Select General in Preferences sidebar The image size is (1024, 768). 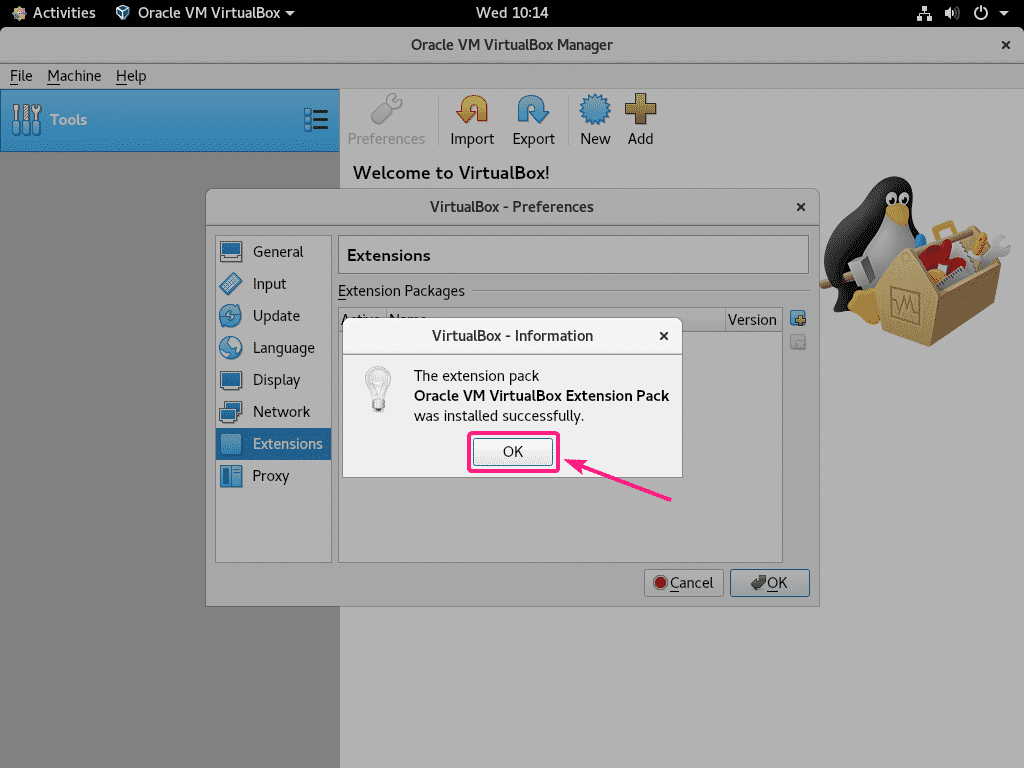(x=274, y=251)
